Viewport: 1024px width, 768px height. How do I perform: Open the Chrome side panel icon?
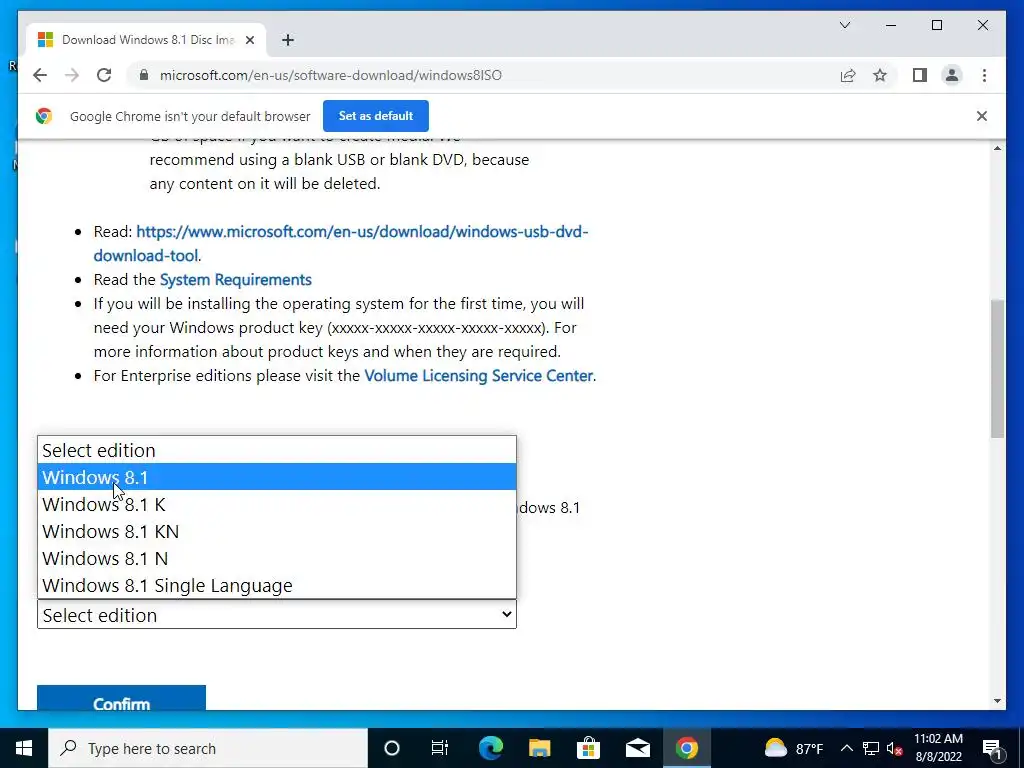point(920,75)
